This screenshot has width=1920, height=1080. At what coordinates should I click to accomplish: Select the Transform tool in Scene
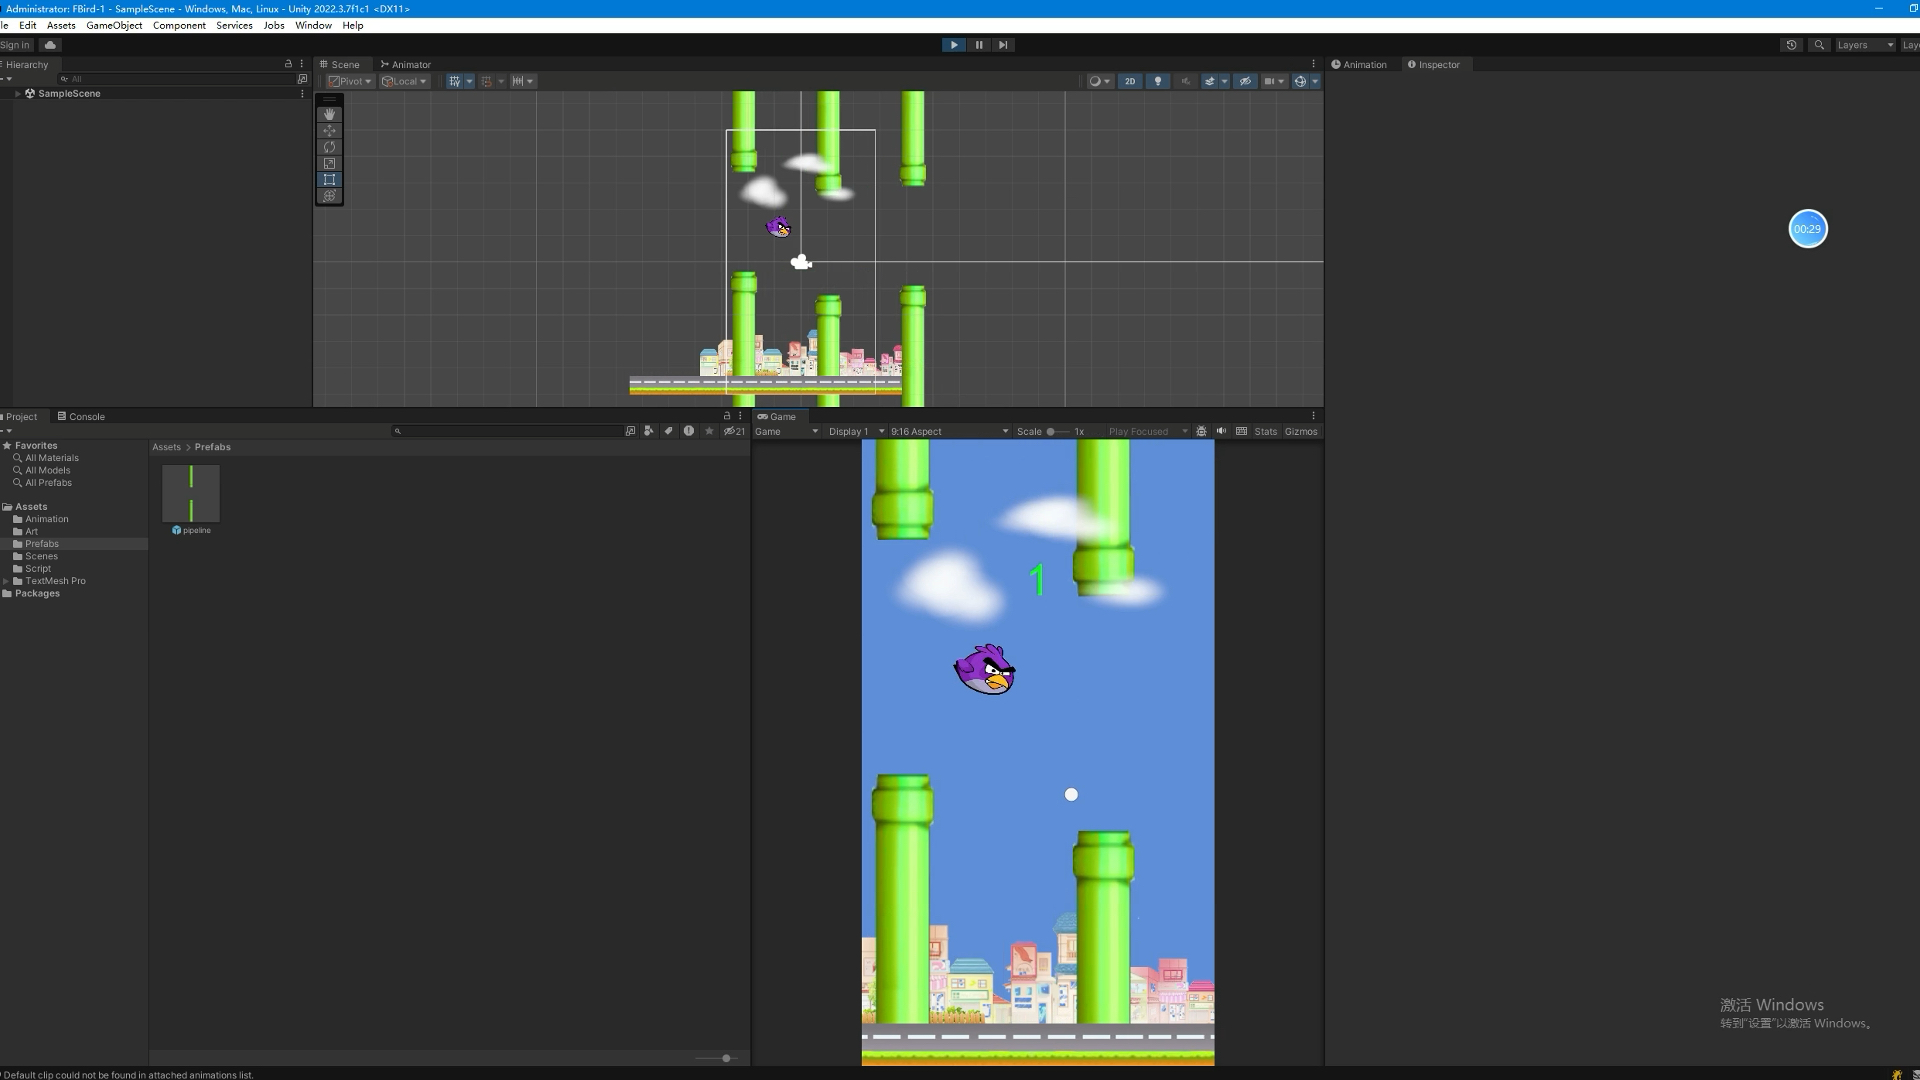pyautogui.click(x=329, y=196)
